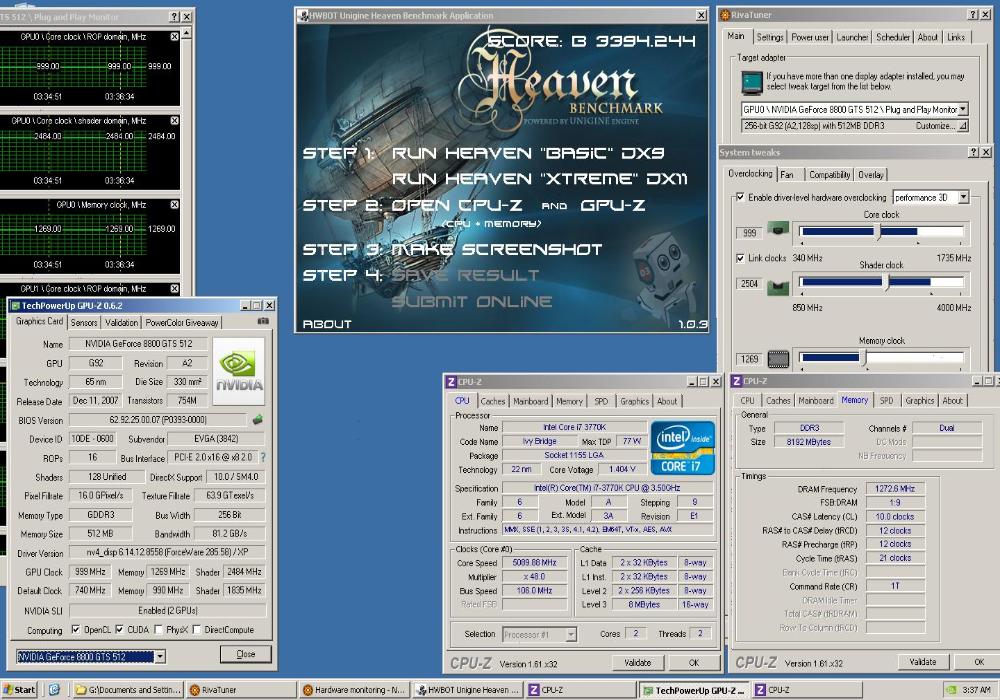Click the RivaTuner monitor target adapter icon

pos(753,82)
